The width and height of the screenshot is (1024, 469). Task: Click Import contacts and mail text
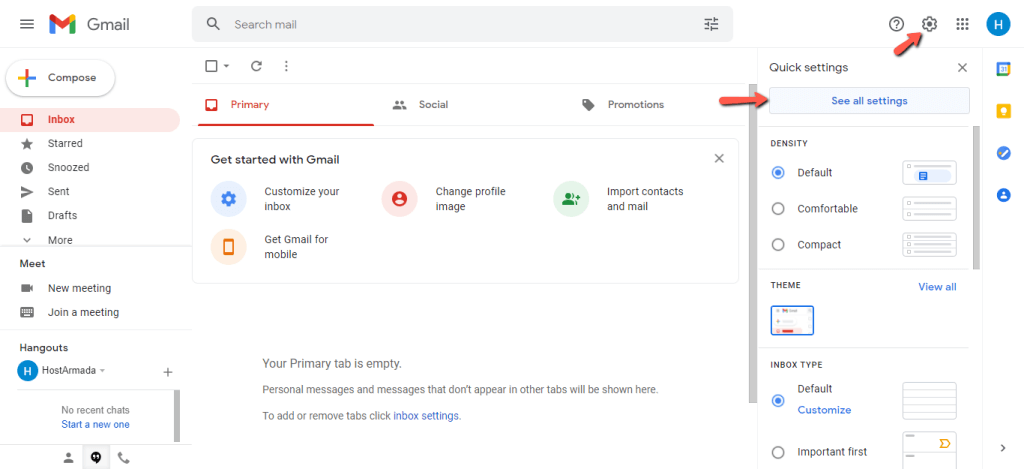coord(645,199)
